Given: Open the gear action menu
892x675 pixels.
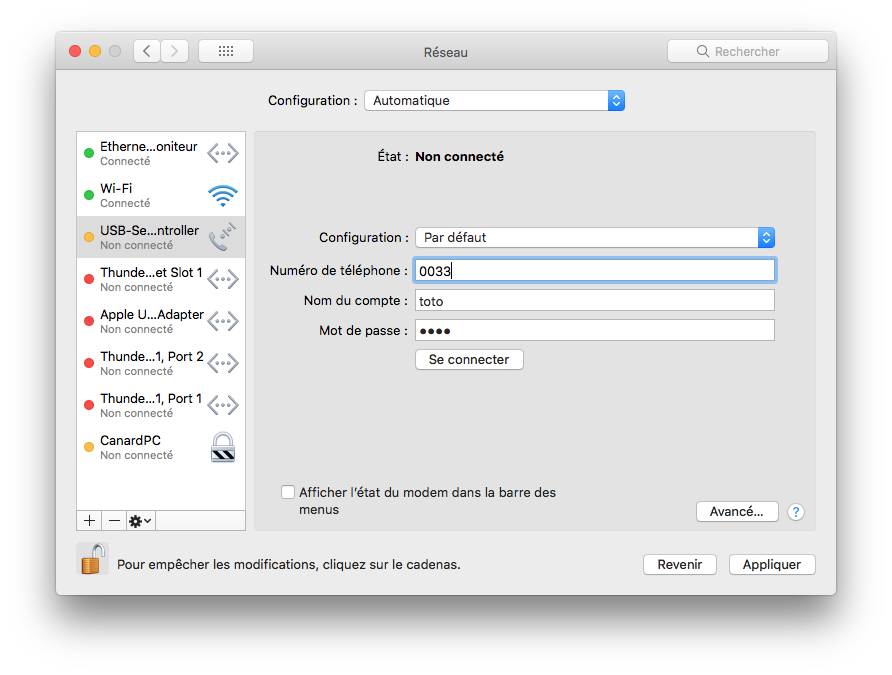Looking at the screenshot, I should click(x=141, y=520).
